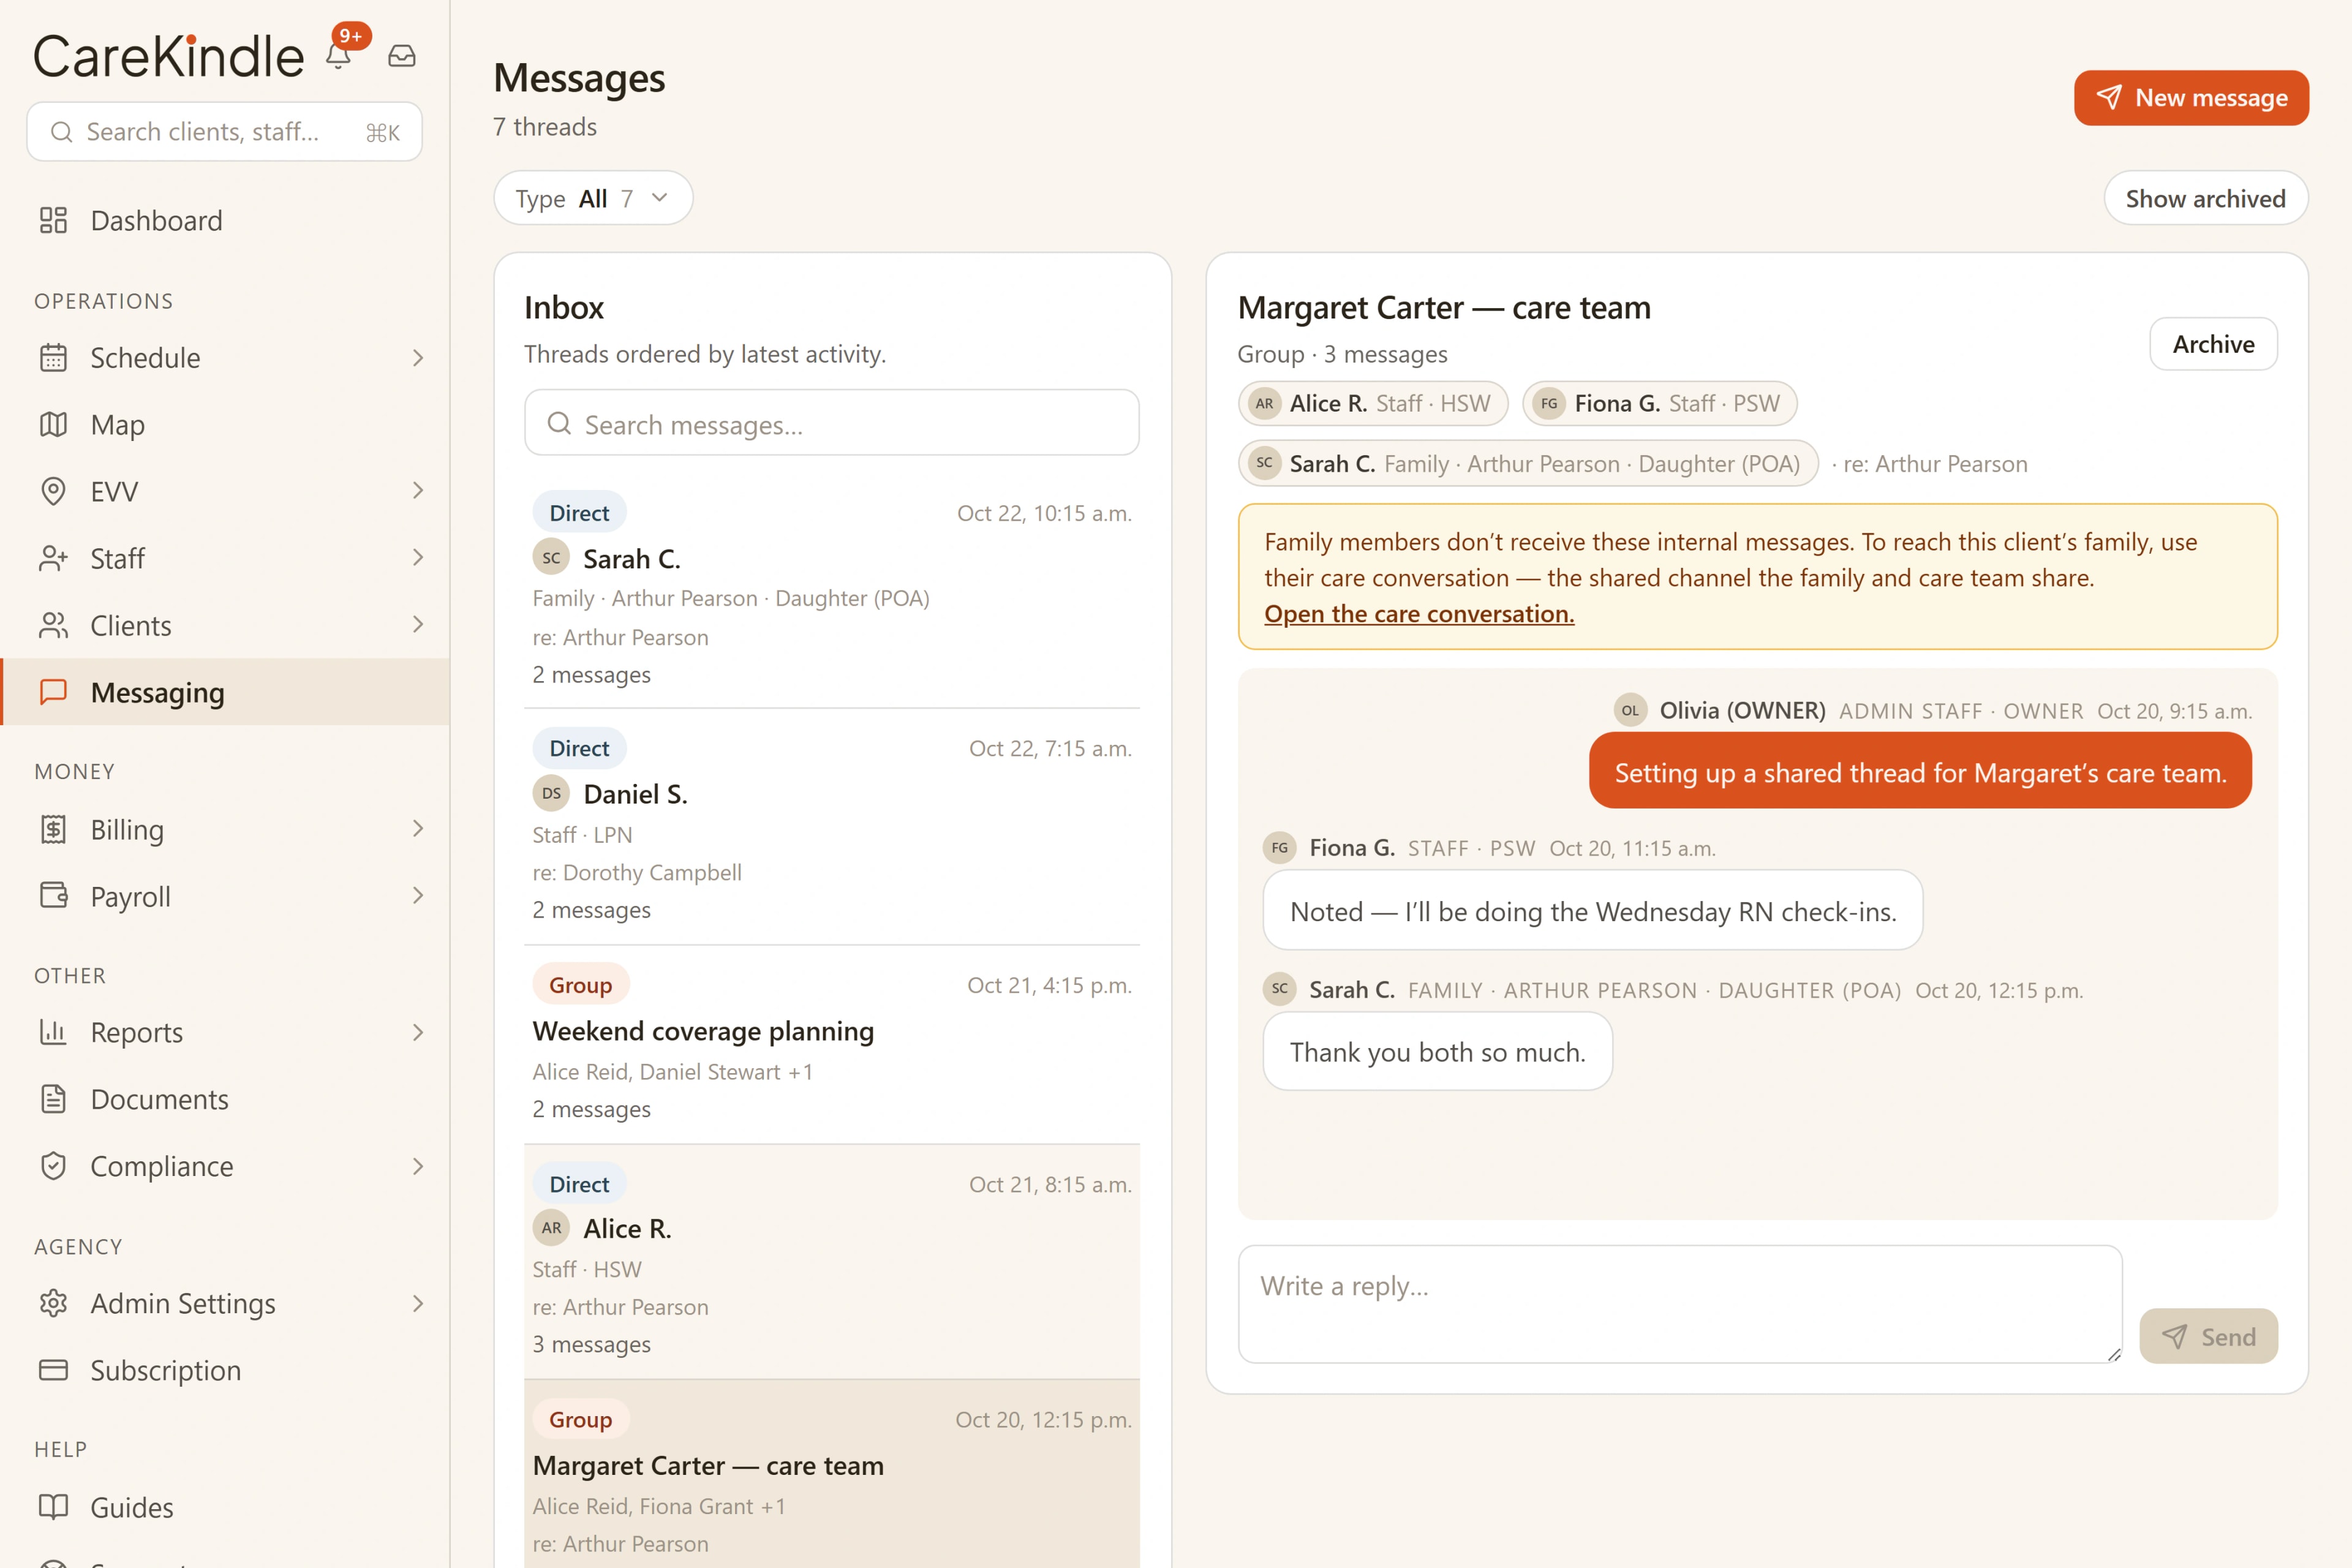Screen dimensions: 2352x1568
Task: Click the Search clients, staff field
Action: coord(224,131)
